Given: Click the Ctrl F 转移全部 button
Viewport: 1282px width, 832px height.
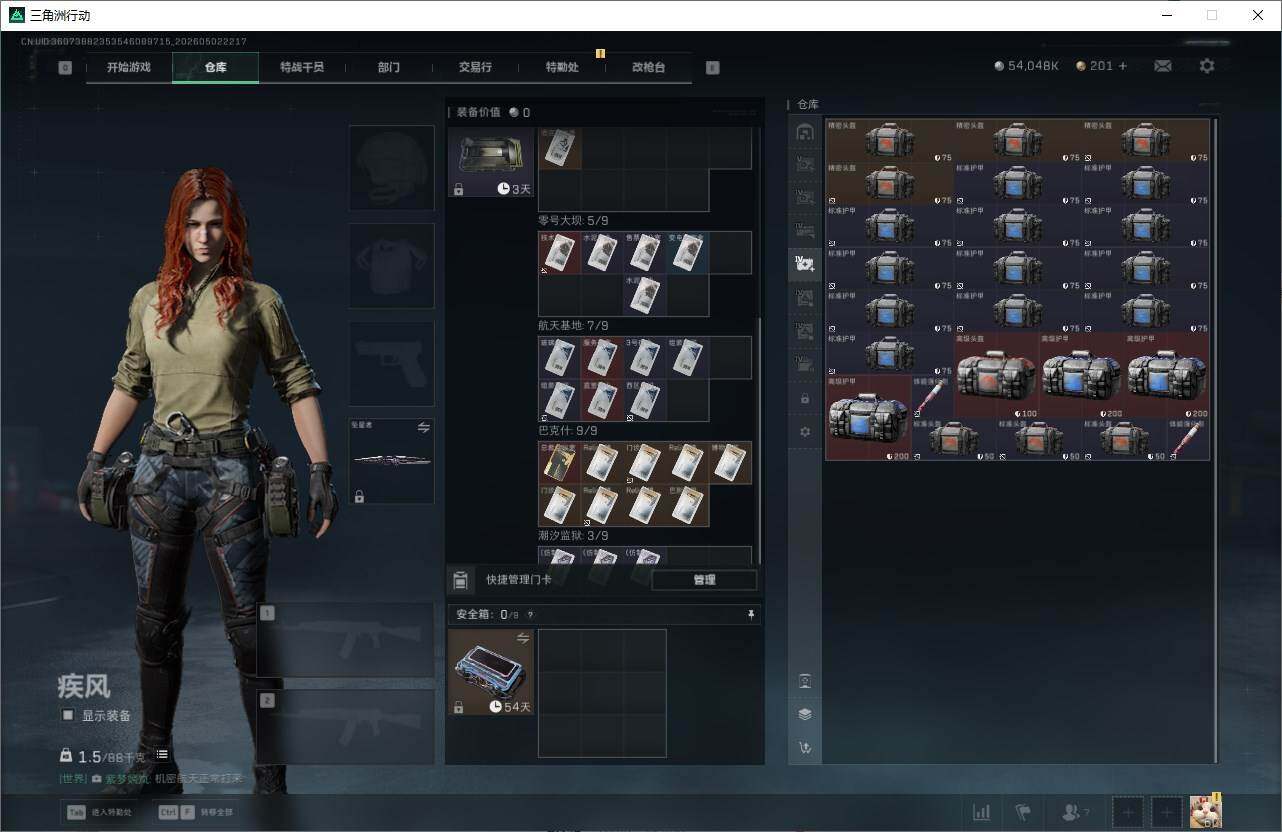Looking at the screenshot, I should [196, 813].
